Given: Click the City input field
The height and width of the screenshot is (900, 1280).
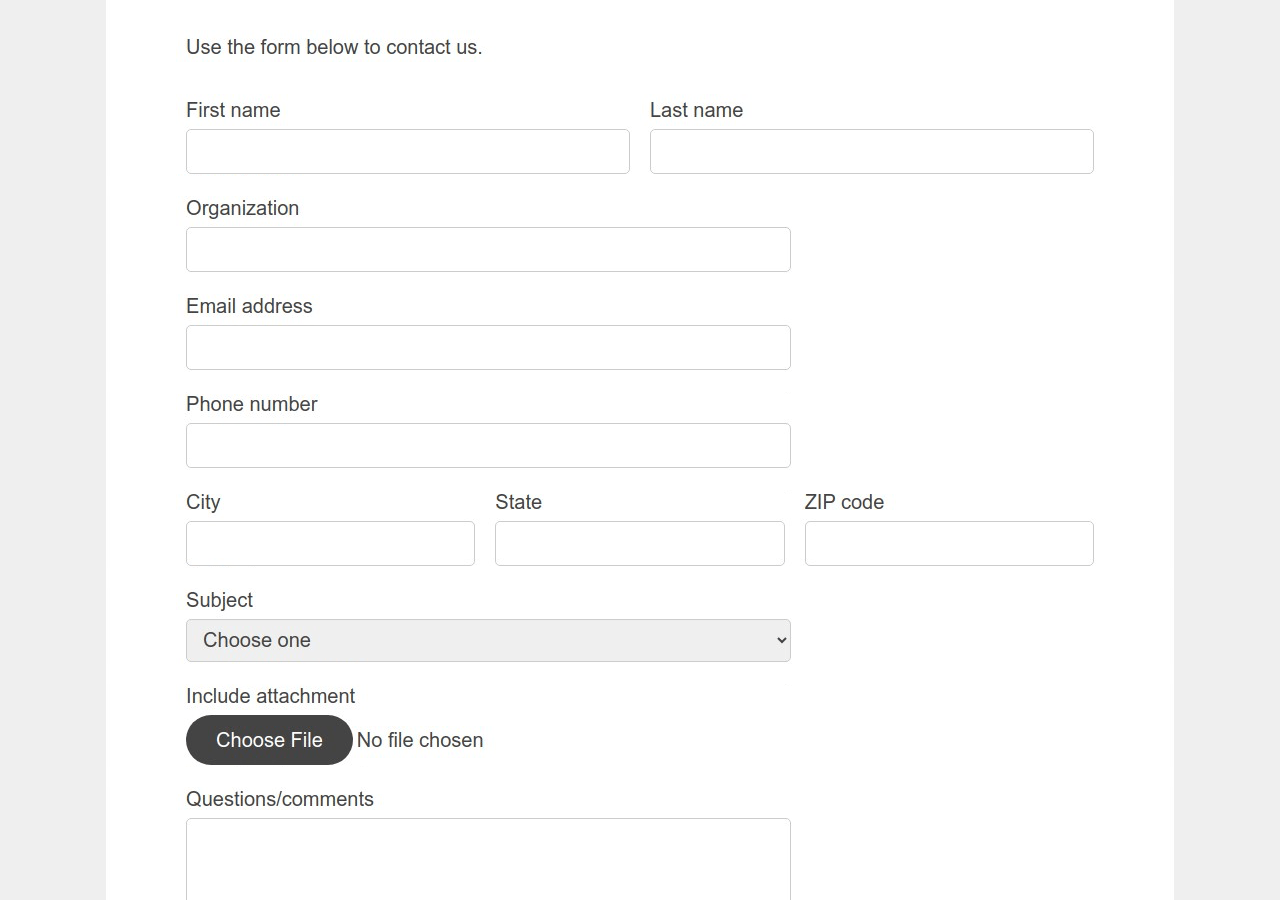Looking at the screenshot, I should [x=330, y=543].
